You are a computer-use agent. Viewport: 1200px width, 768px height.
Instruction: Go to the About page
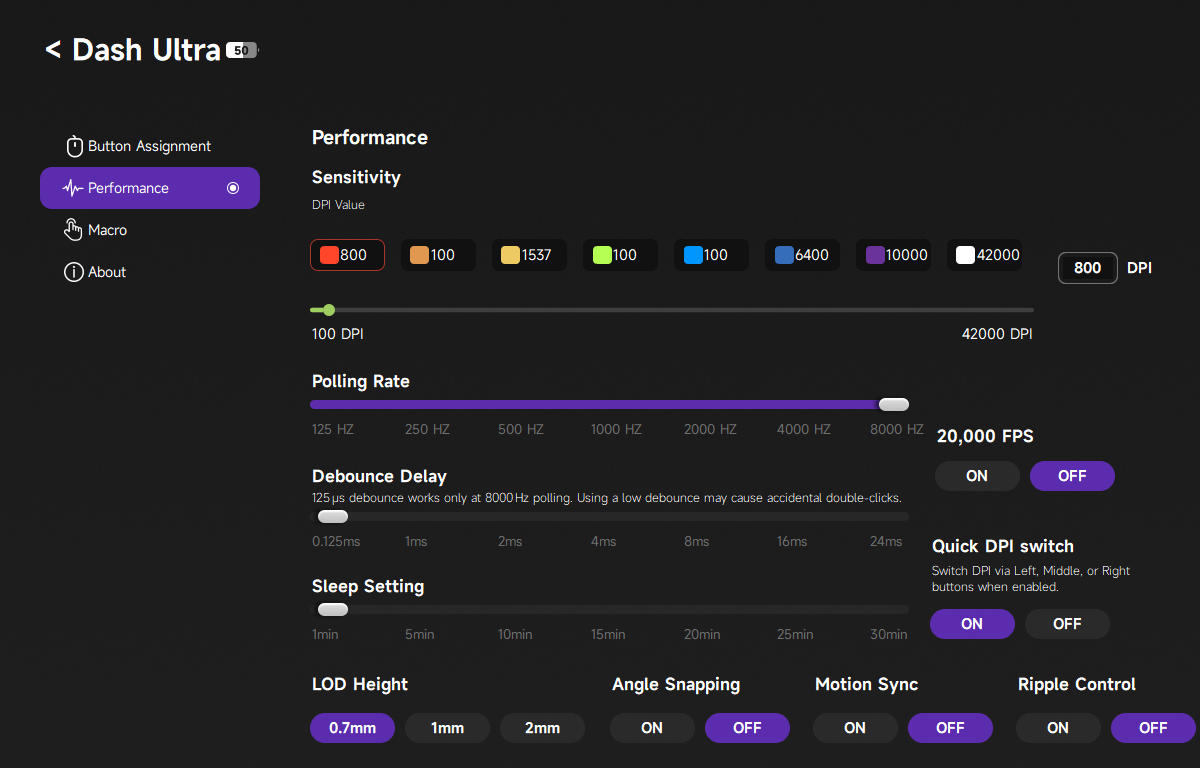coord(106,272)
